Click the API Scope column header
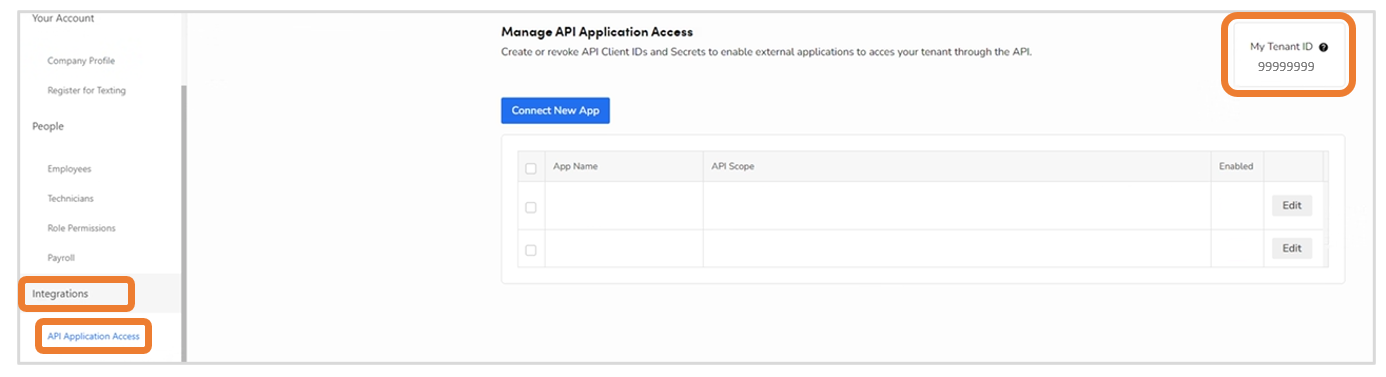This screenshot has width=1386, height=377. click(732, 166)
